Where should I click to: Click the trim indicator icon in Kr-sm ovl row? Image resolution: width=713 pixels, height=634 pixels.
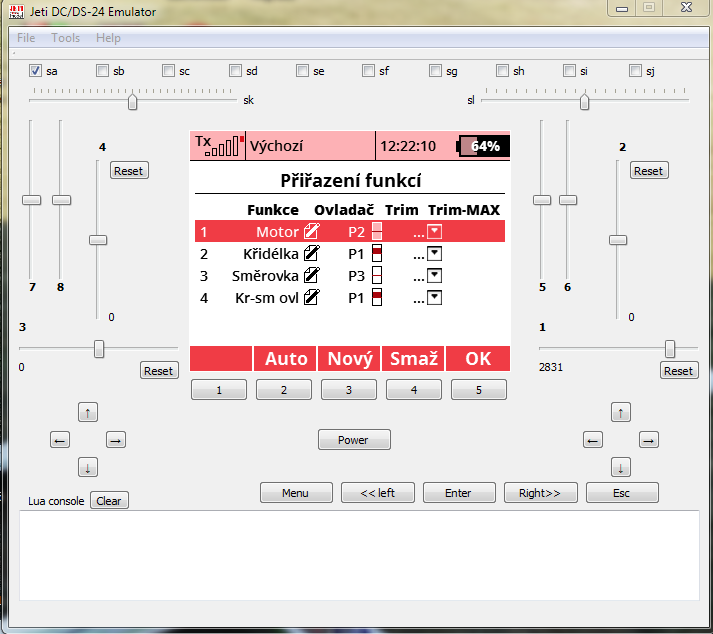tap(377, 297)
